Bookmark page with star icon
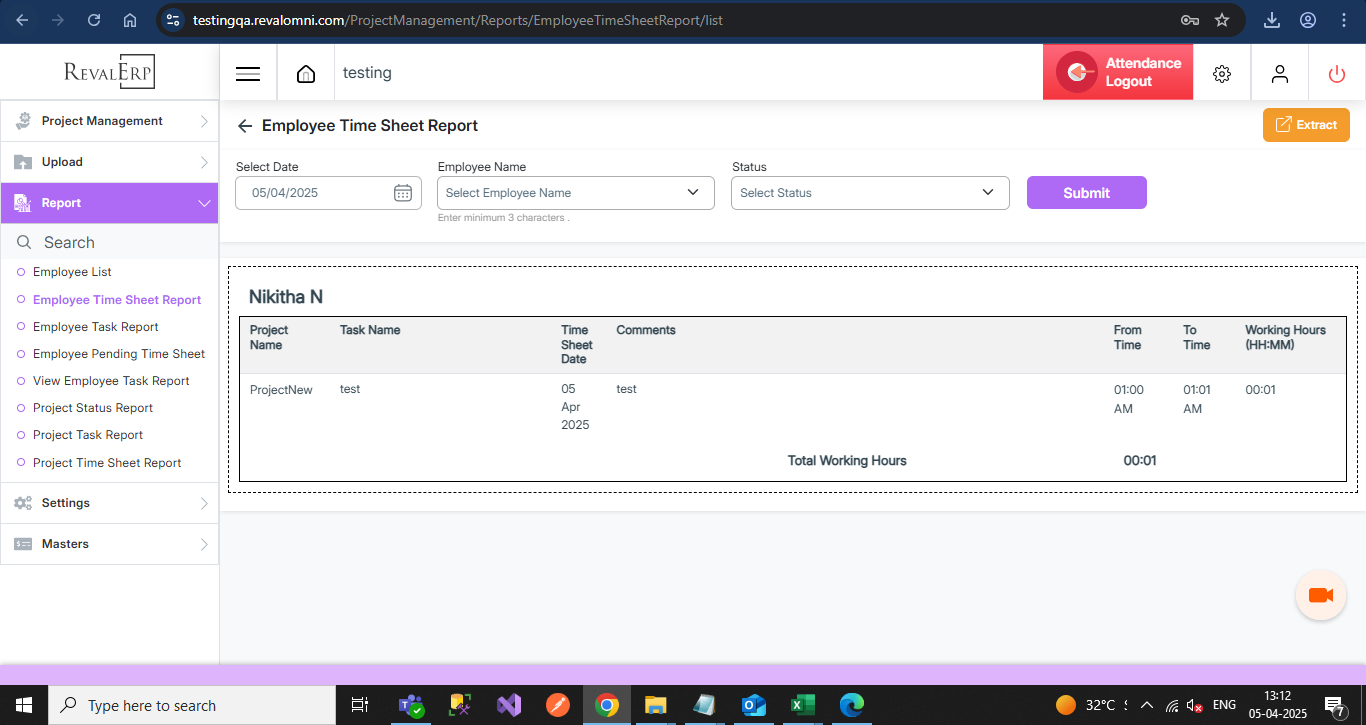The width and height of the screenshot is (1366, 725). (1221, 20)
